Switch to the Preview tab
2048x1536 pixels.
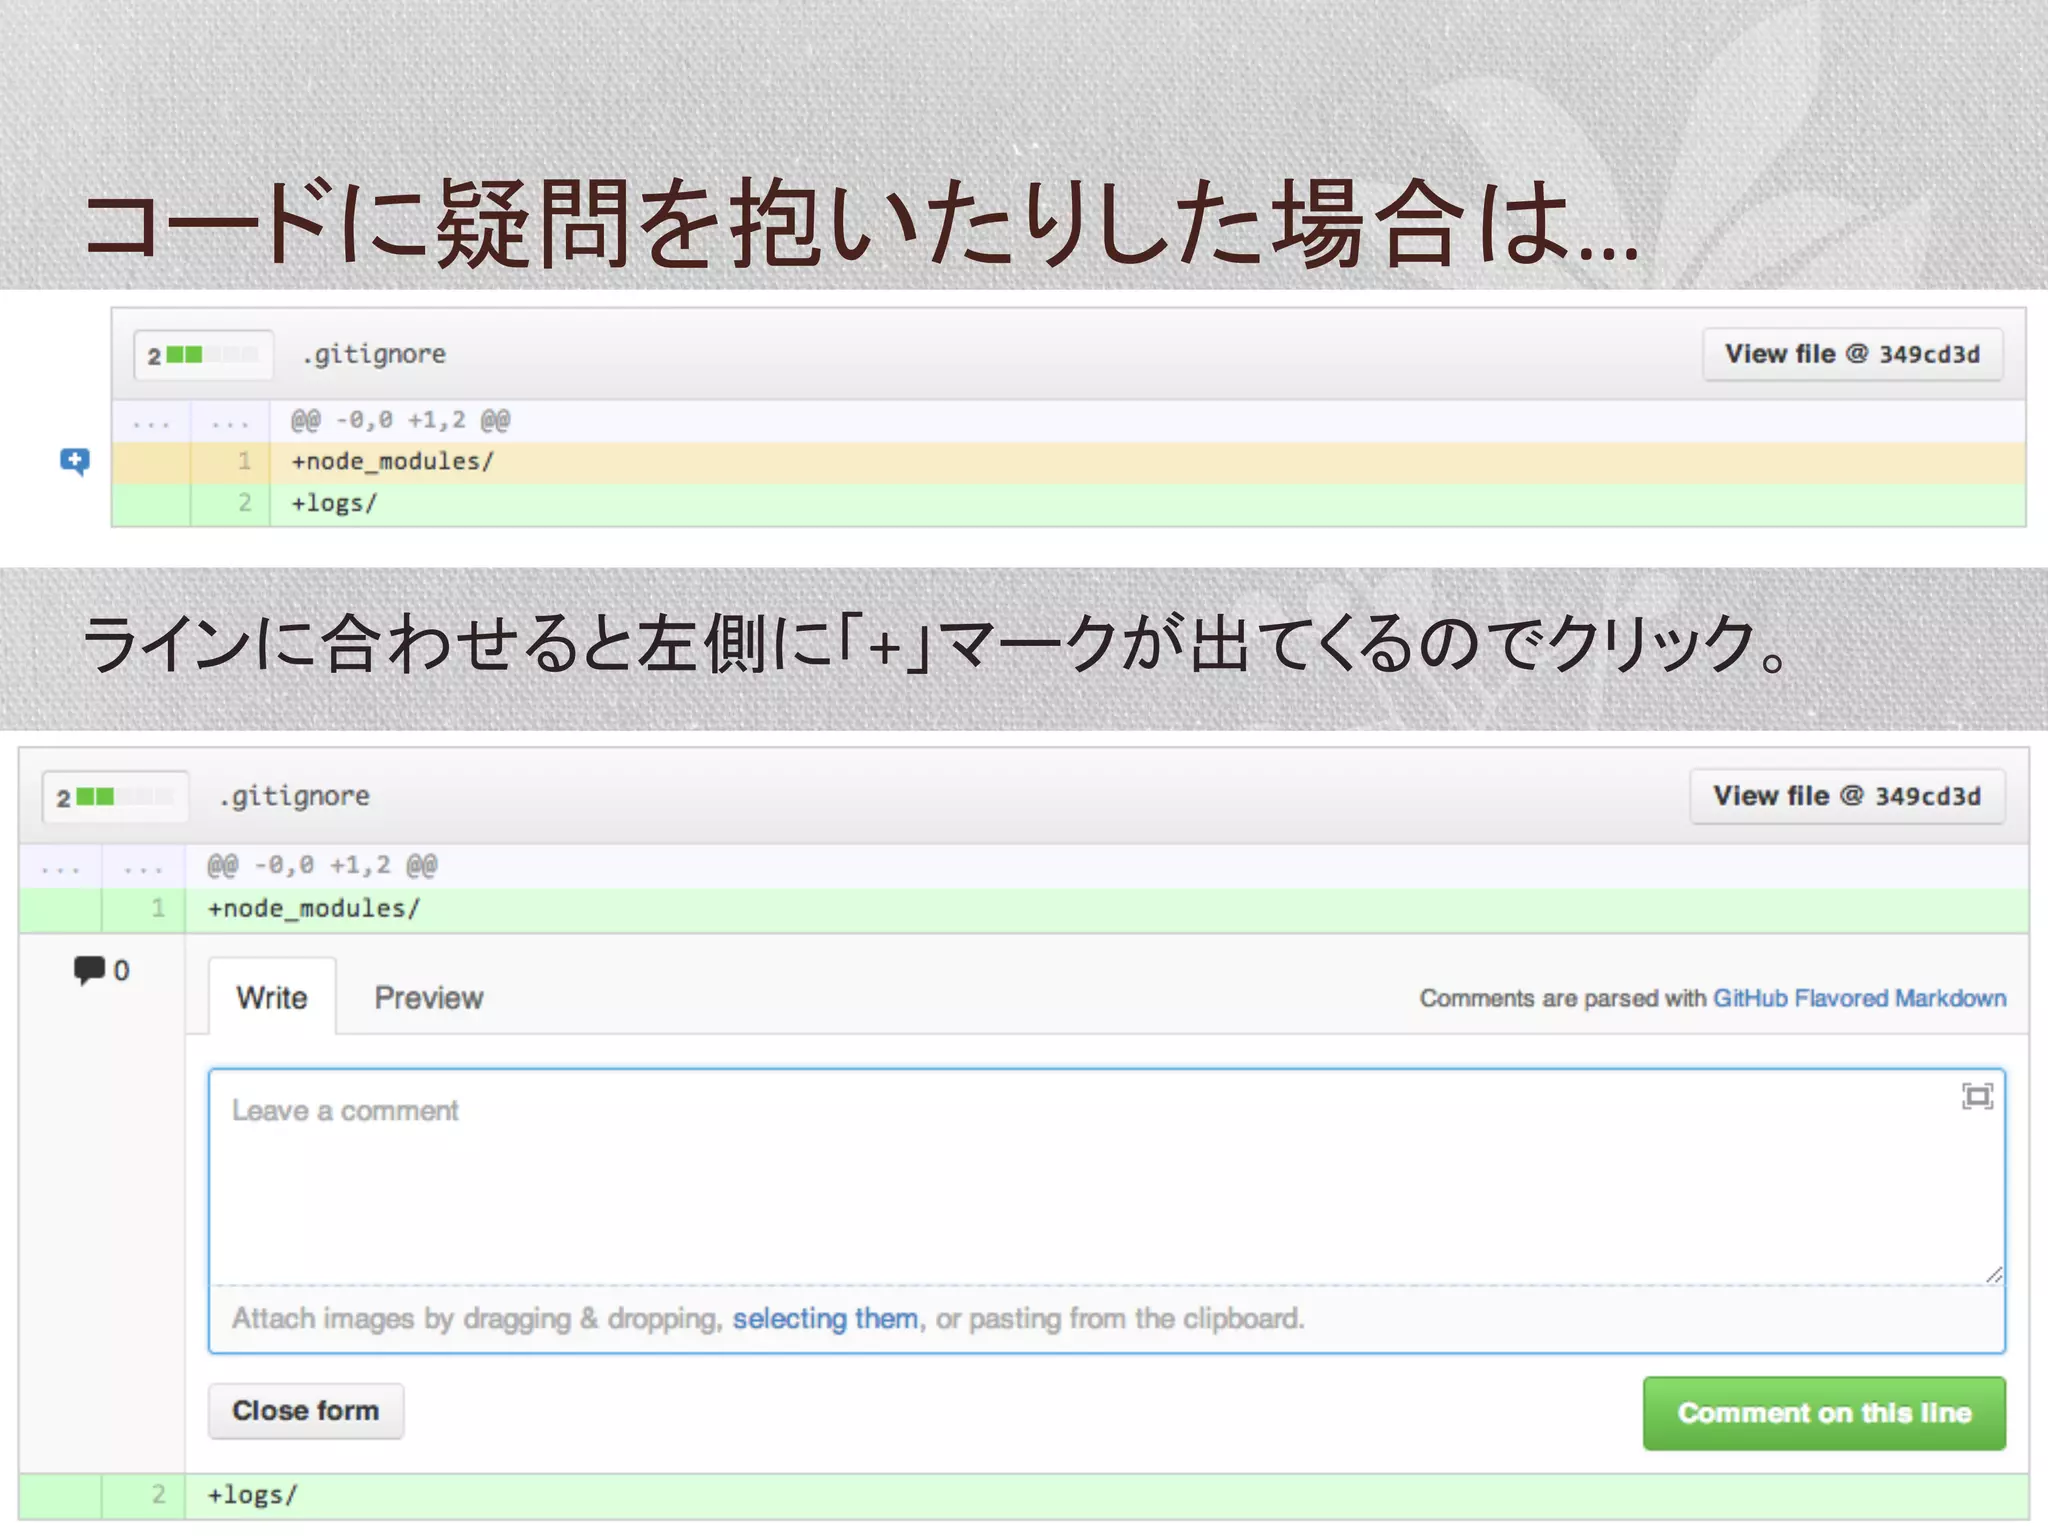pos(429,997)
